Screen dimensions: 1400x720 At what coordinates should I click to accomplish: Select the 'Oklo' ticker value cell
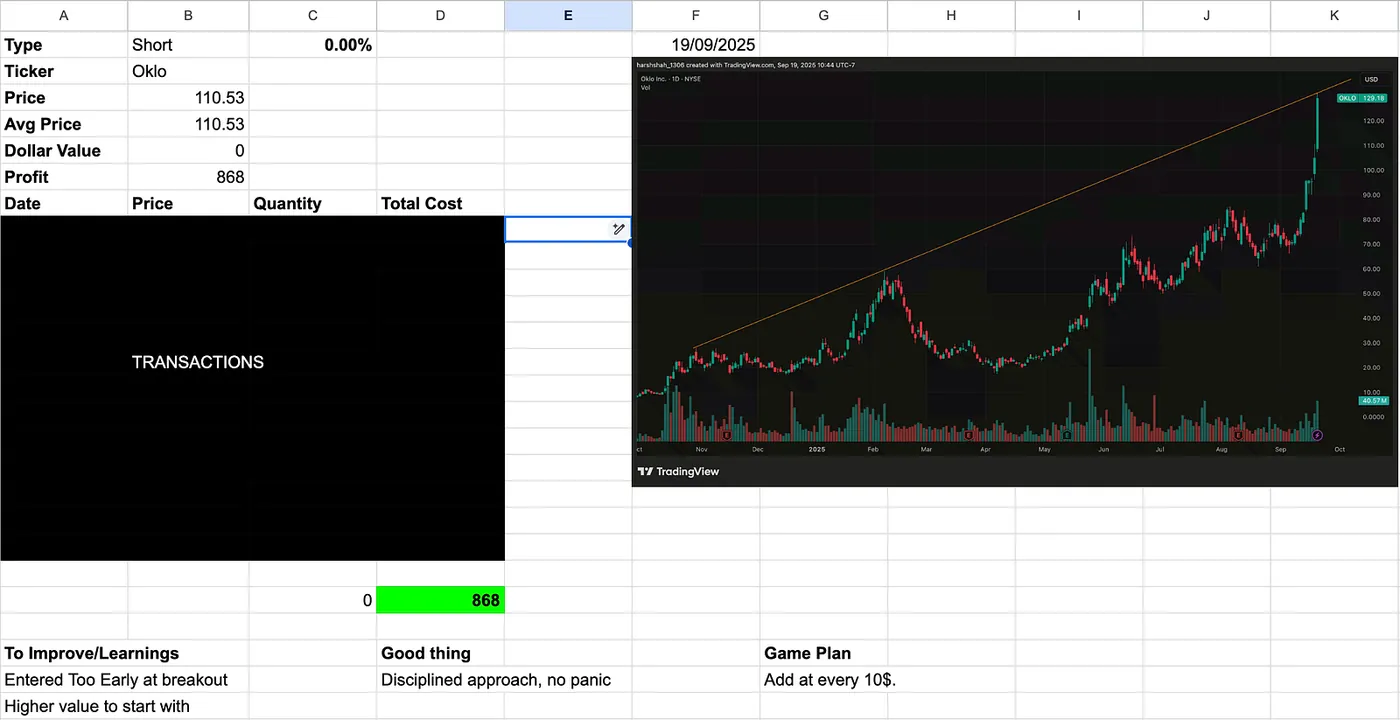coord(189,71)
